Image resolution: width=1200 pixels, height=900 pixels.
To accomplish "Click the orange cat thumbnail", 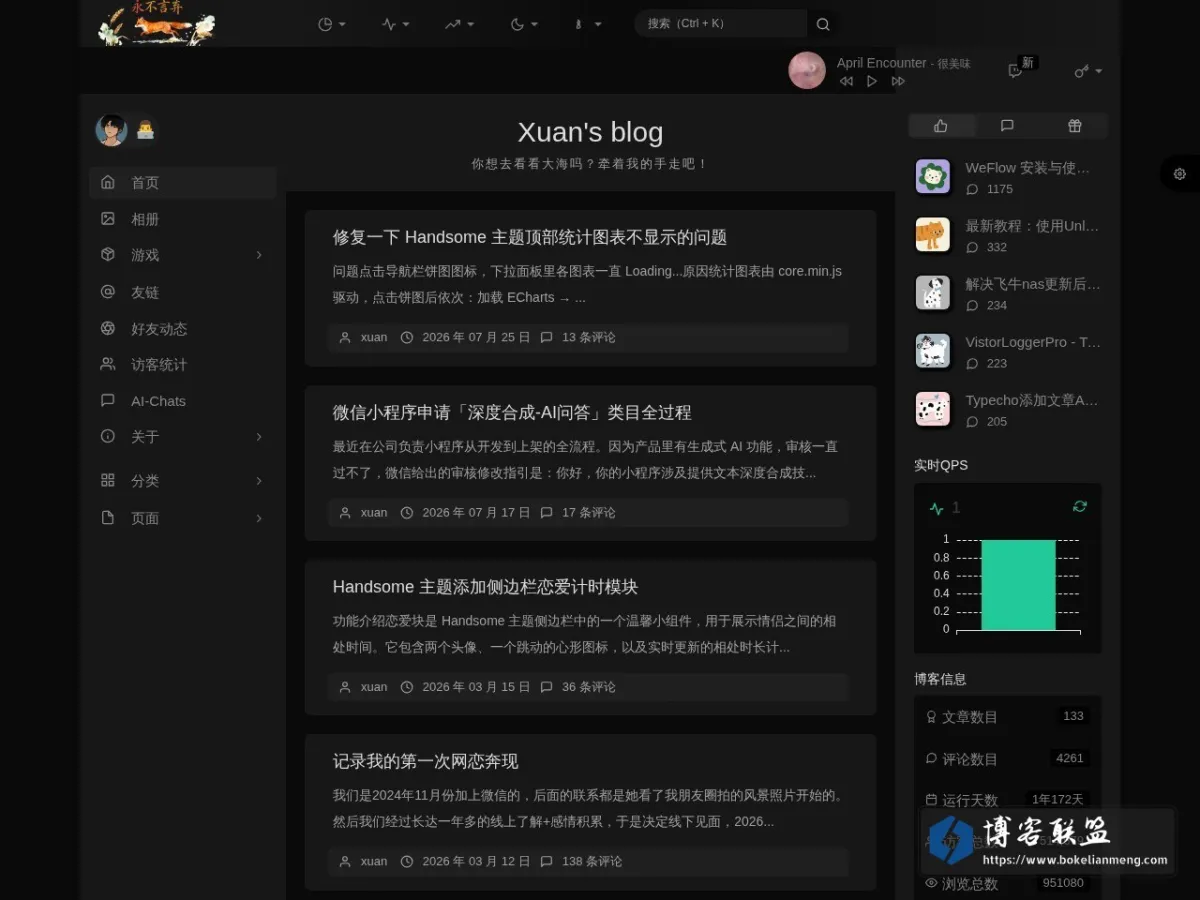I will click(x=933, y=235).
